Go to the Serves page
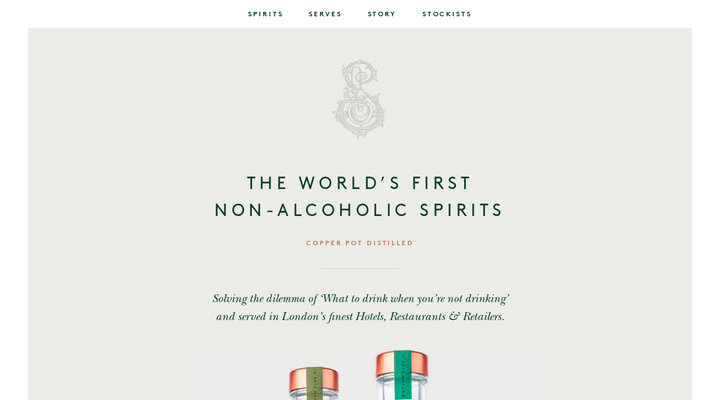The height and width of the screenshot is (400, 720). tap(325, 14)
